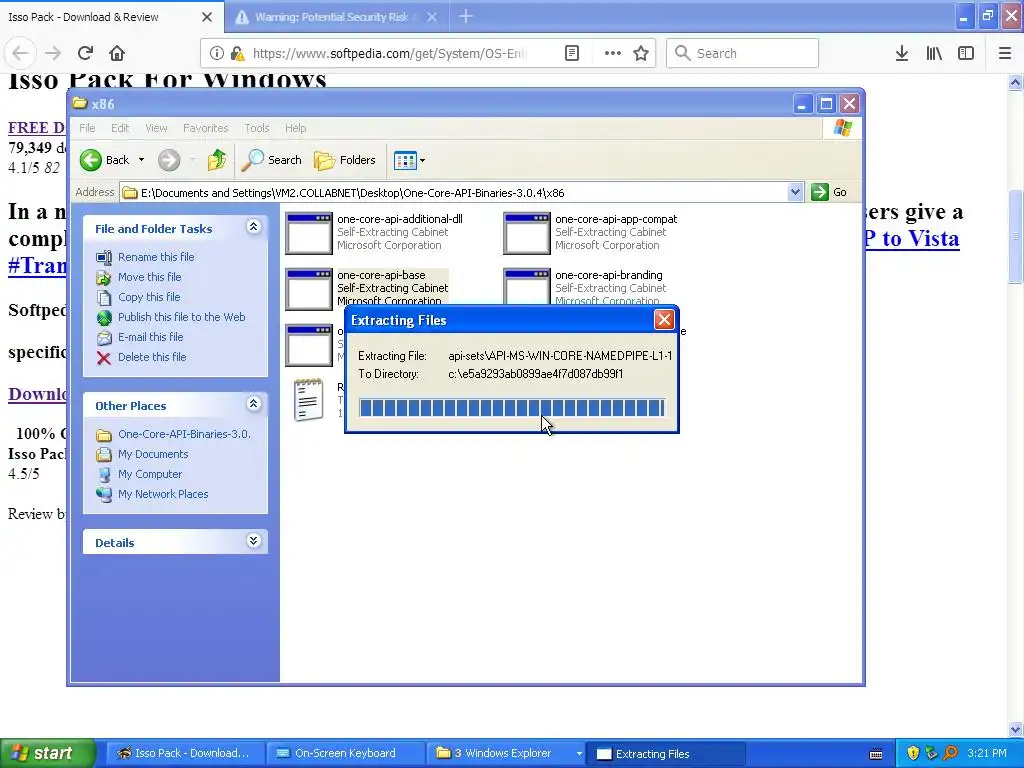Click the security shield tray icon

pos(913,754)
